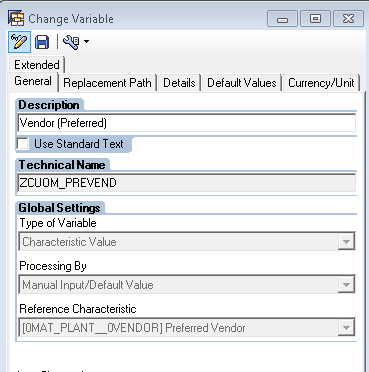This screenshot has height=372, width=369.
Task: Maximize the Change Variable window
Action: click(x=315, y=19)
